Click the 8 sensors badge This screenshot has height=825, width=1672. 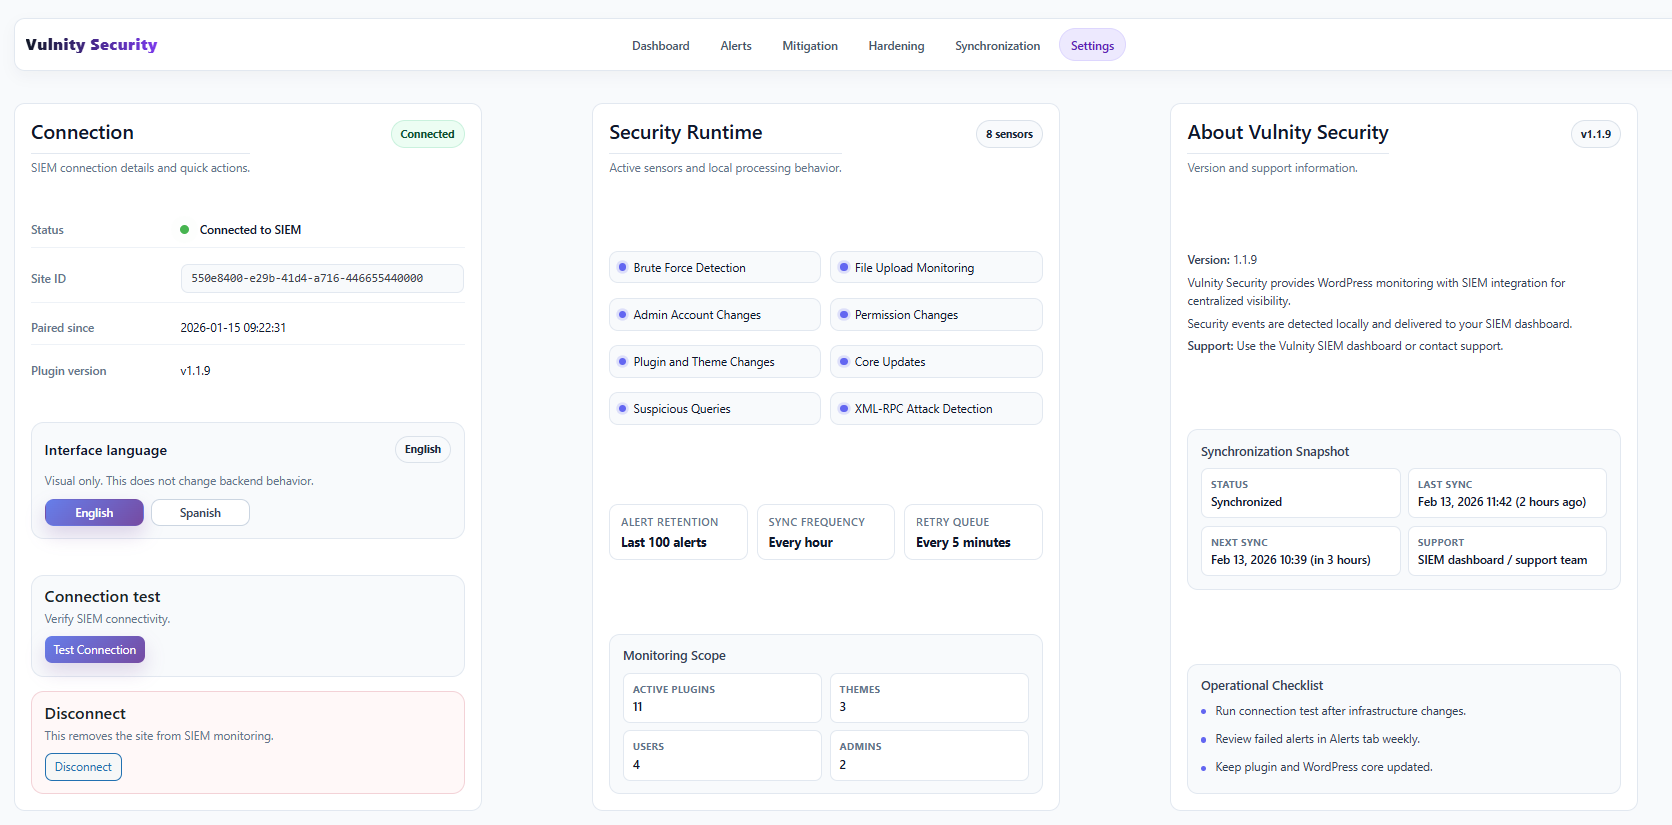coord(1009,134)
